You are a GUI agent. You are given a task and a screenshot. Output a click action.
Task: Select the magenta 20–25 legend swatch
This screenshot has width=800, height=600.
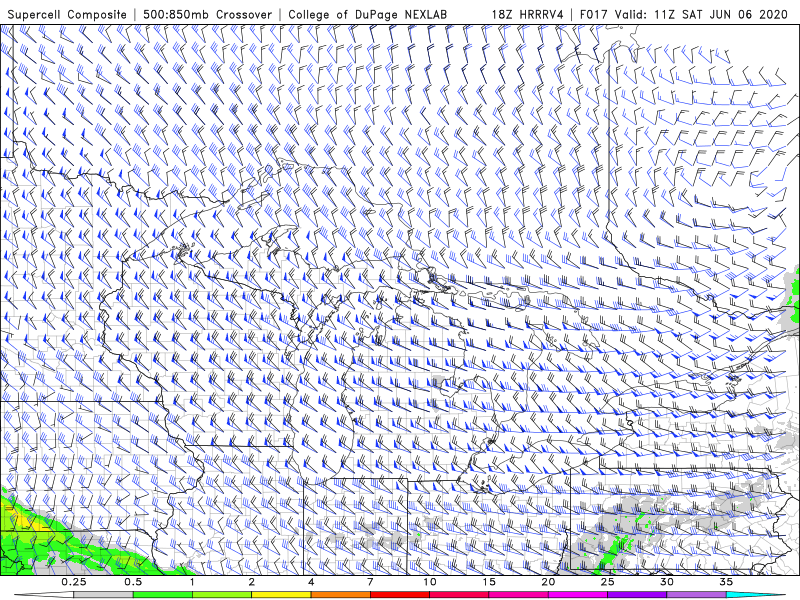click(x=578, y=595)
